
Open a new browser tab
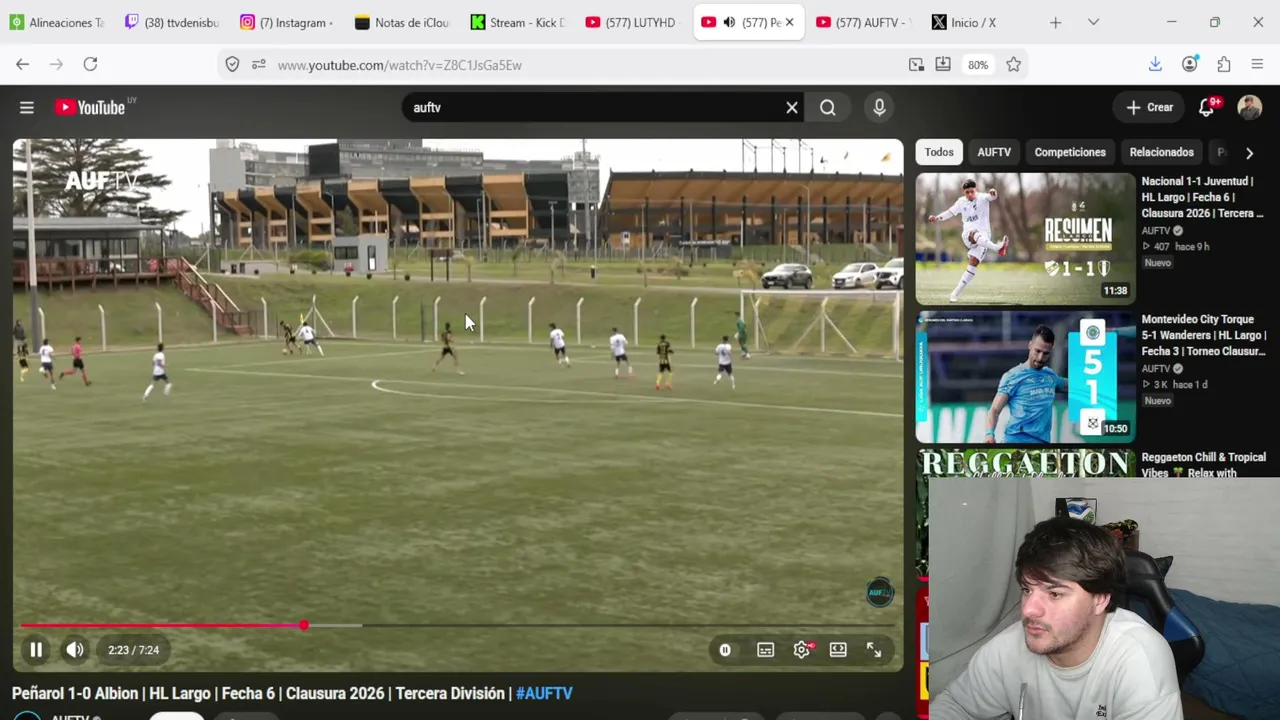pyautogui.click(x=1055, y=22)
